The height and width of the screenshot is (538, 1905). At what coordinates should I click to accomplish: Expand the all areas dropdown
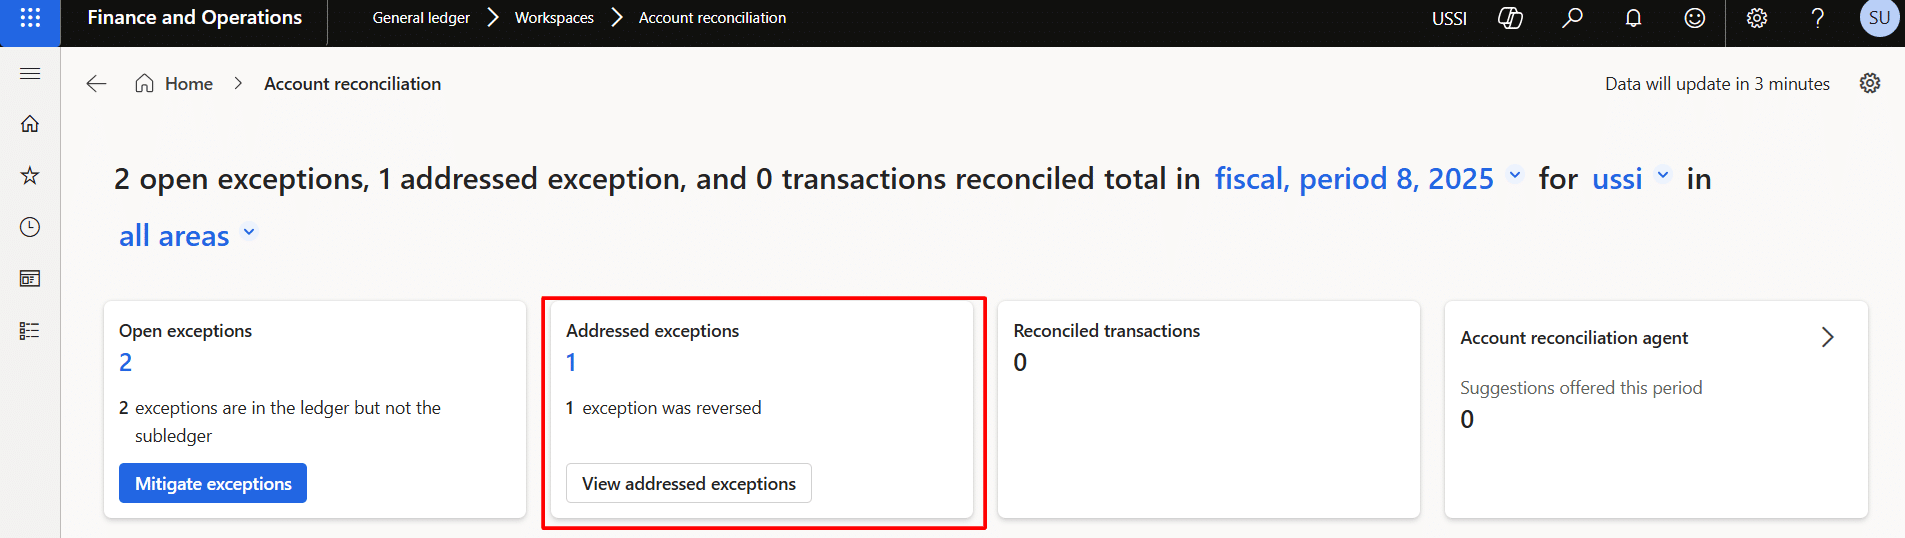tap(249, 233)
